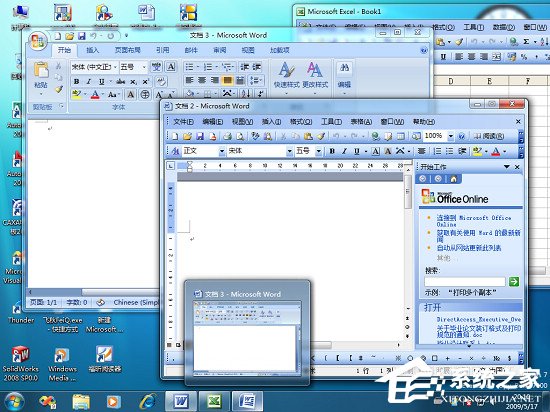Open the font dropdown showing 宋体 in 文档 2
Screen dimensions: 550x412
coord(289,151)
